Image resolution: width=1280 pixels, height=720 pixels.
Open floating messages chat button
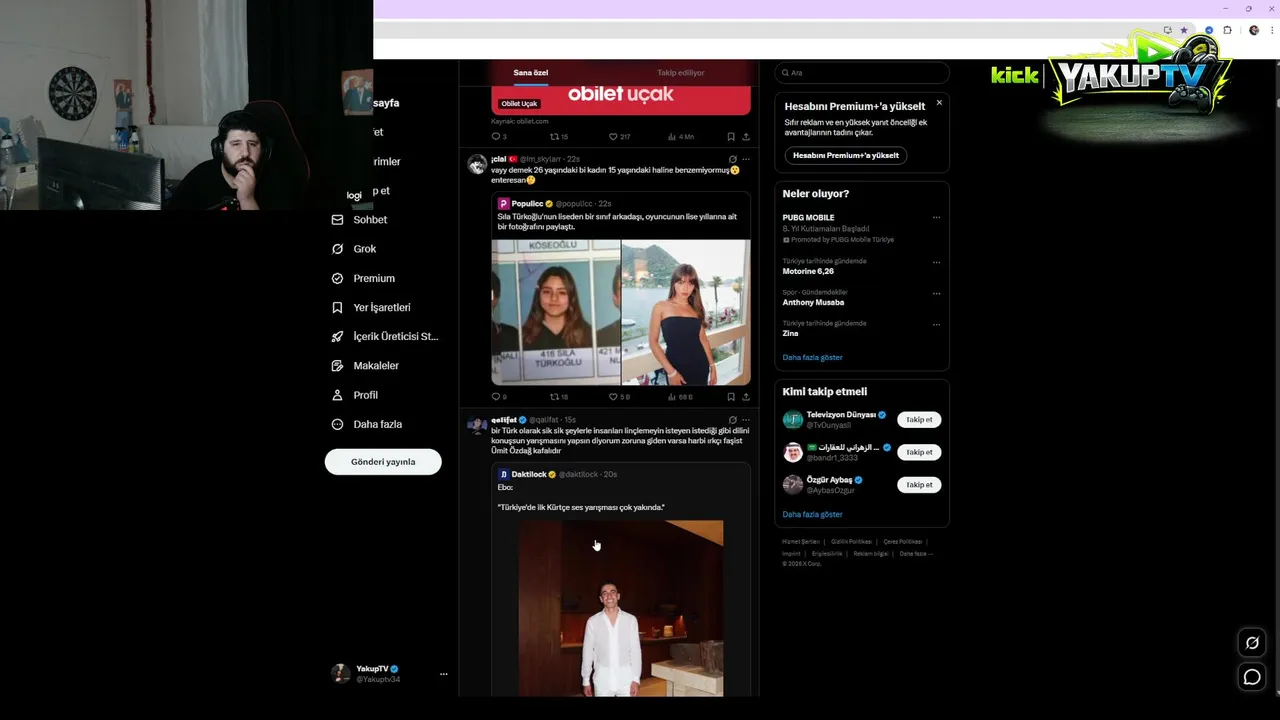coord(1252,678)
